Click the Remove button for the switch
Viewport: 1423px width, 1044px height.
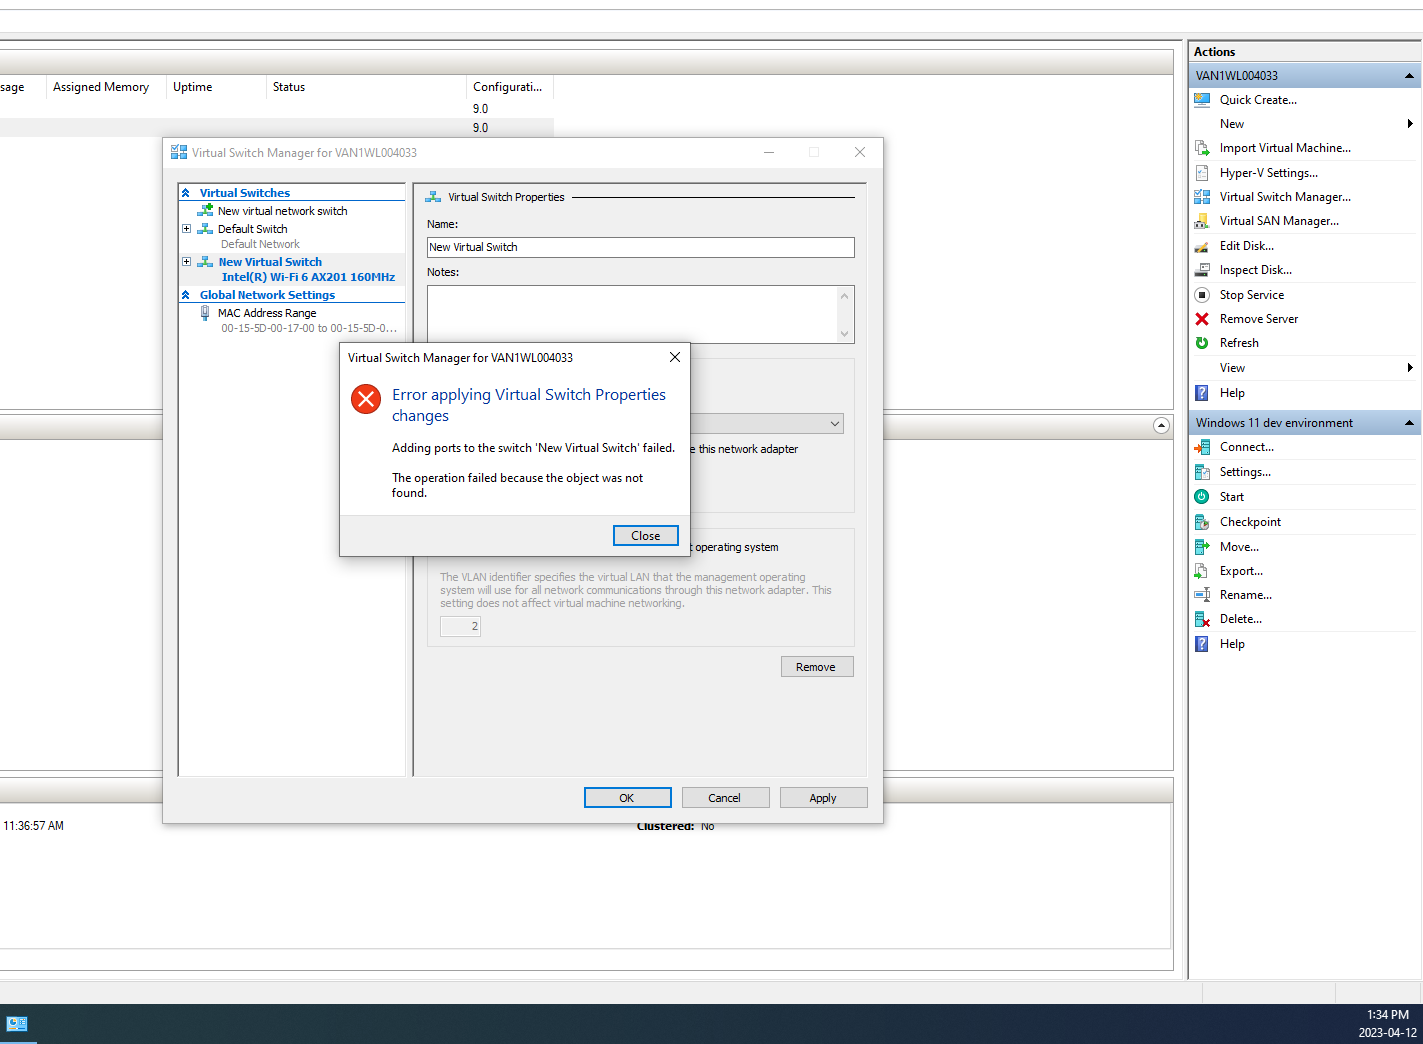point(817,667)
